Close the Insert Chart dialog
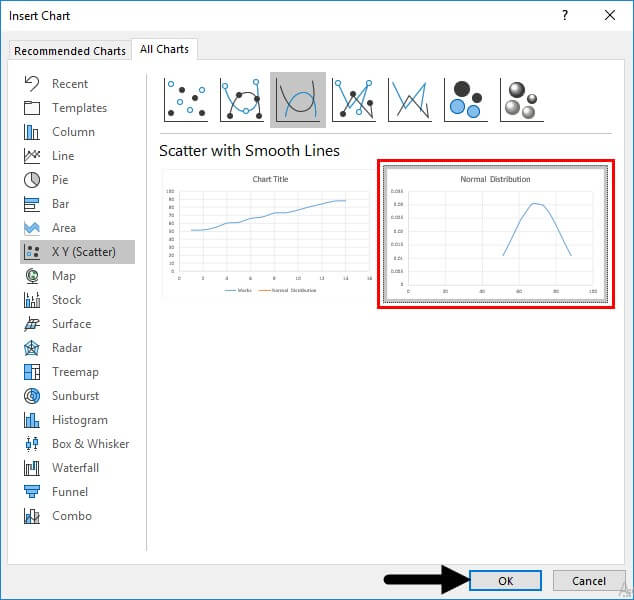The width and height of the screenshot is (634, 600). pos(610,16)
